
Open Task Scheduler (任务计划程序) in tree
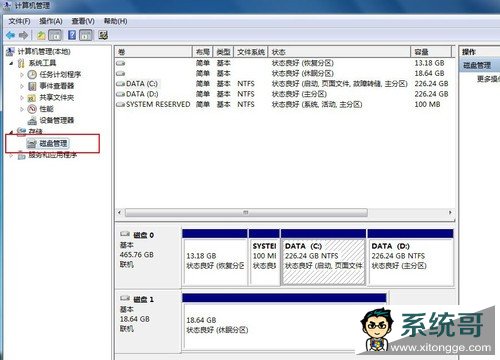[60, 74]
